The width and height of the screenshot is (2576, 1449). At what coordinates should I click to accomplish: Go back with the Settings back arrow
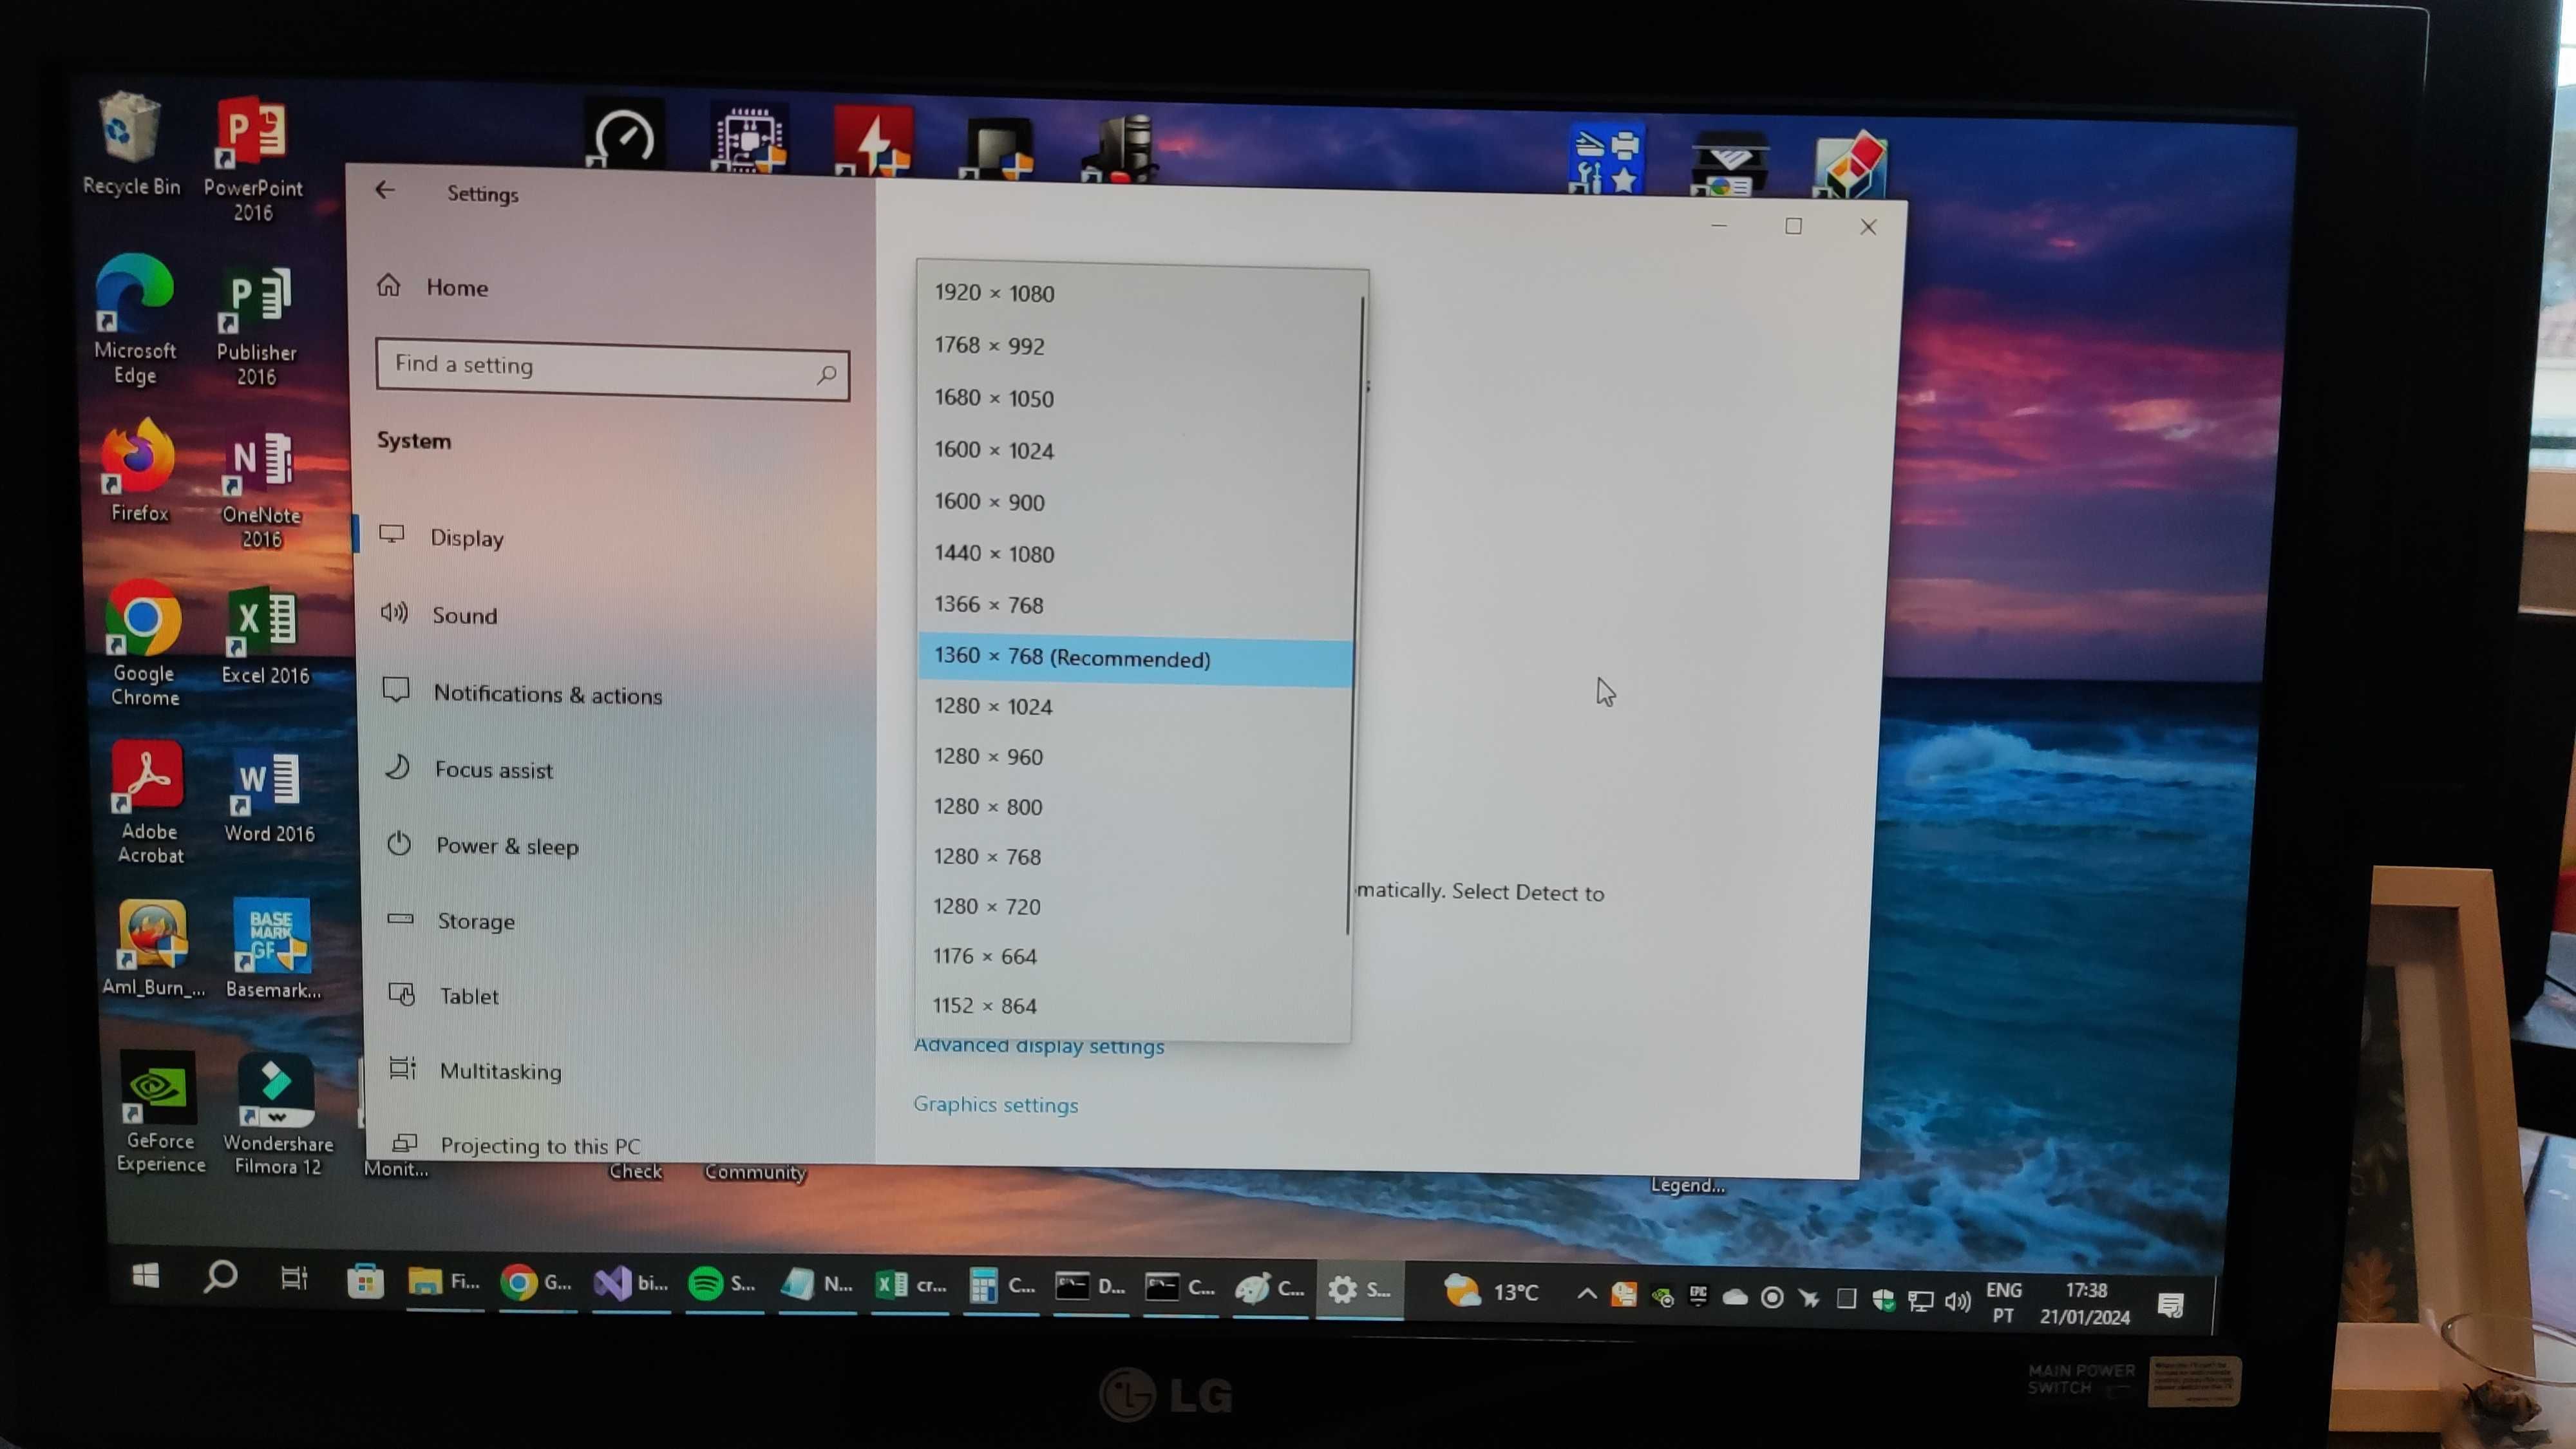click(385, 190)
